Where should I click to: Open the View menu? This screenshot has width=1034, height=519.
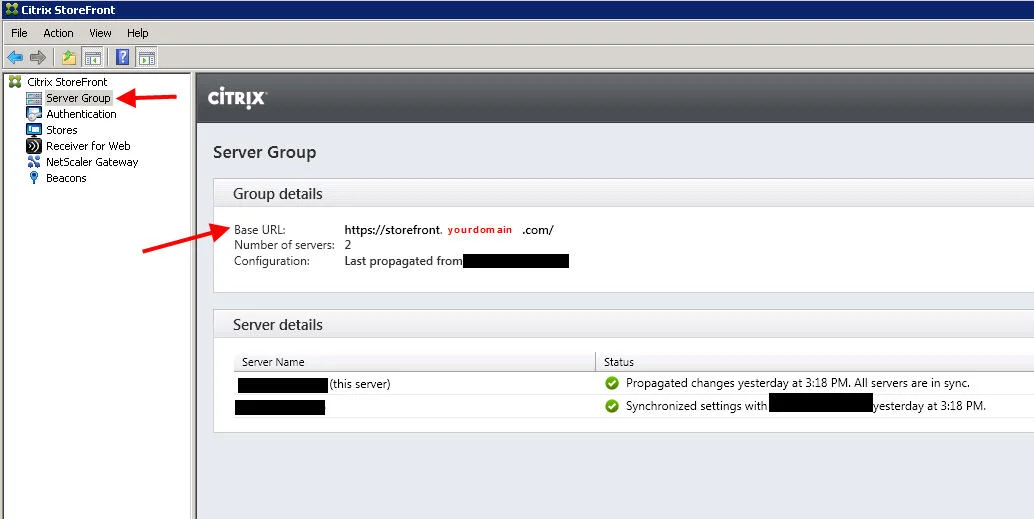tap(100, 33)
